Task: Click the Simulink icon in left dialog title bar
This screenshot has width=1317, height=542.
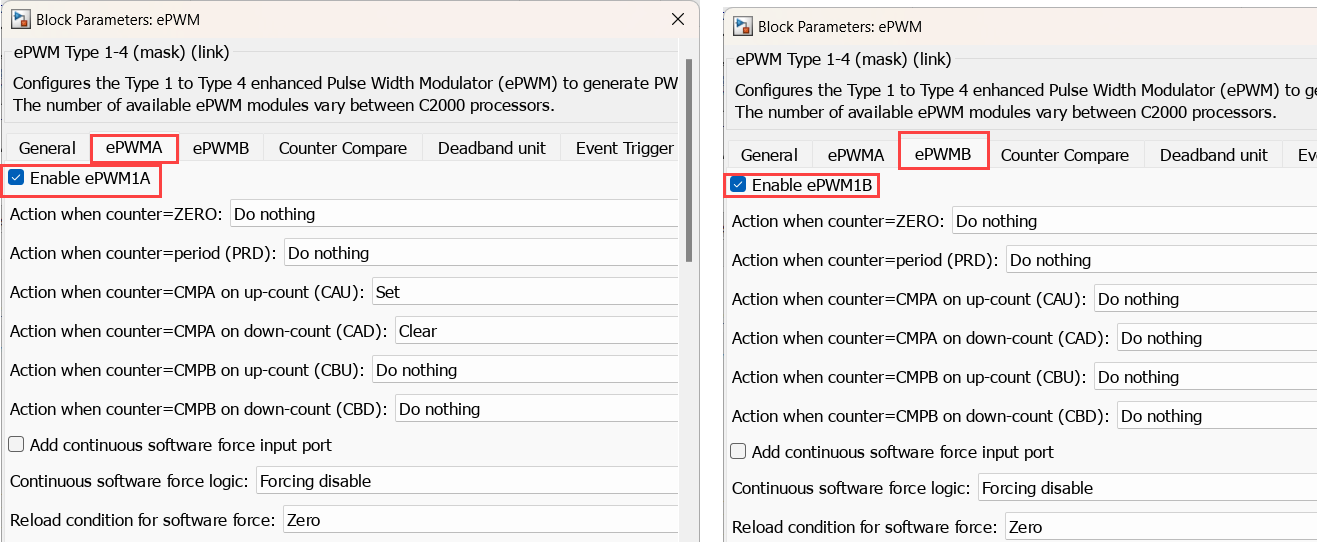Action: click(x=19, y=20)
